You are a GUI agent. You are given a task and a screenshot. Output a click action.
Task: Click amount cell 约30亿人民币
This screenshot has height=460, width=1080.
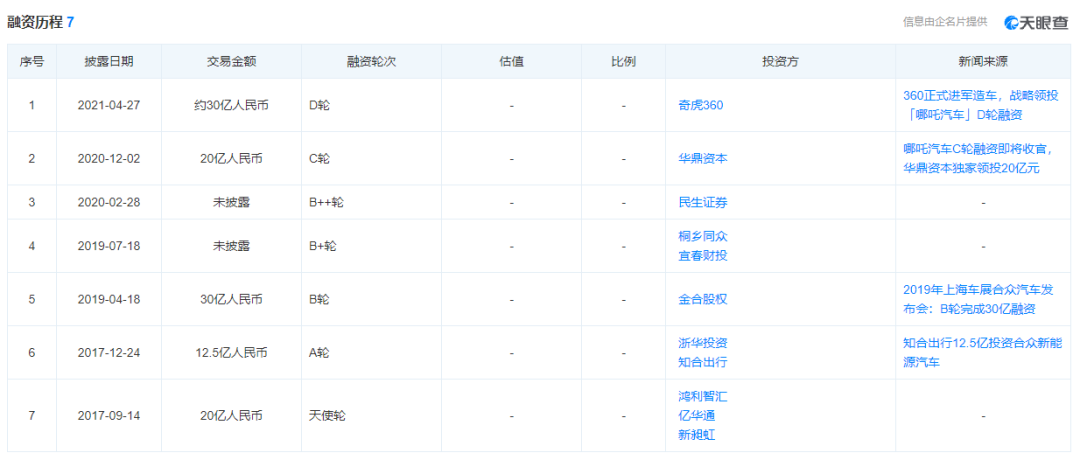click(x=231, y=106)
